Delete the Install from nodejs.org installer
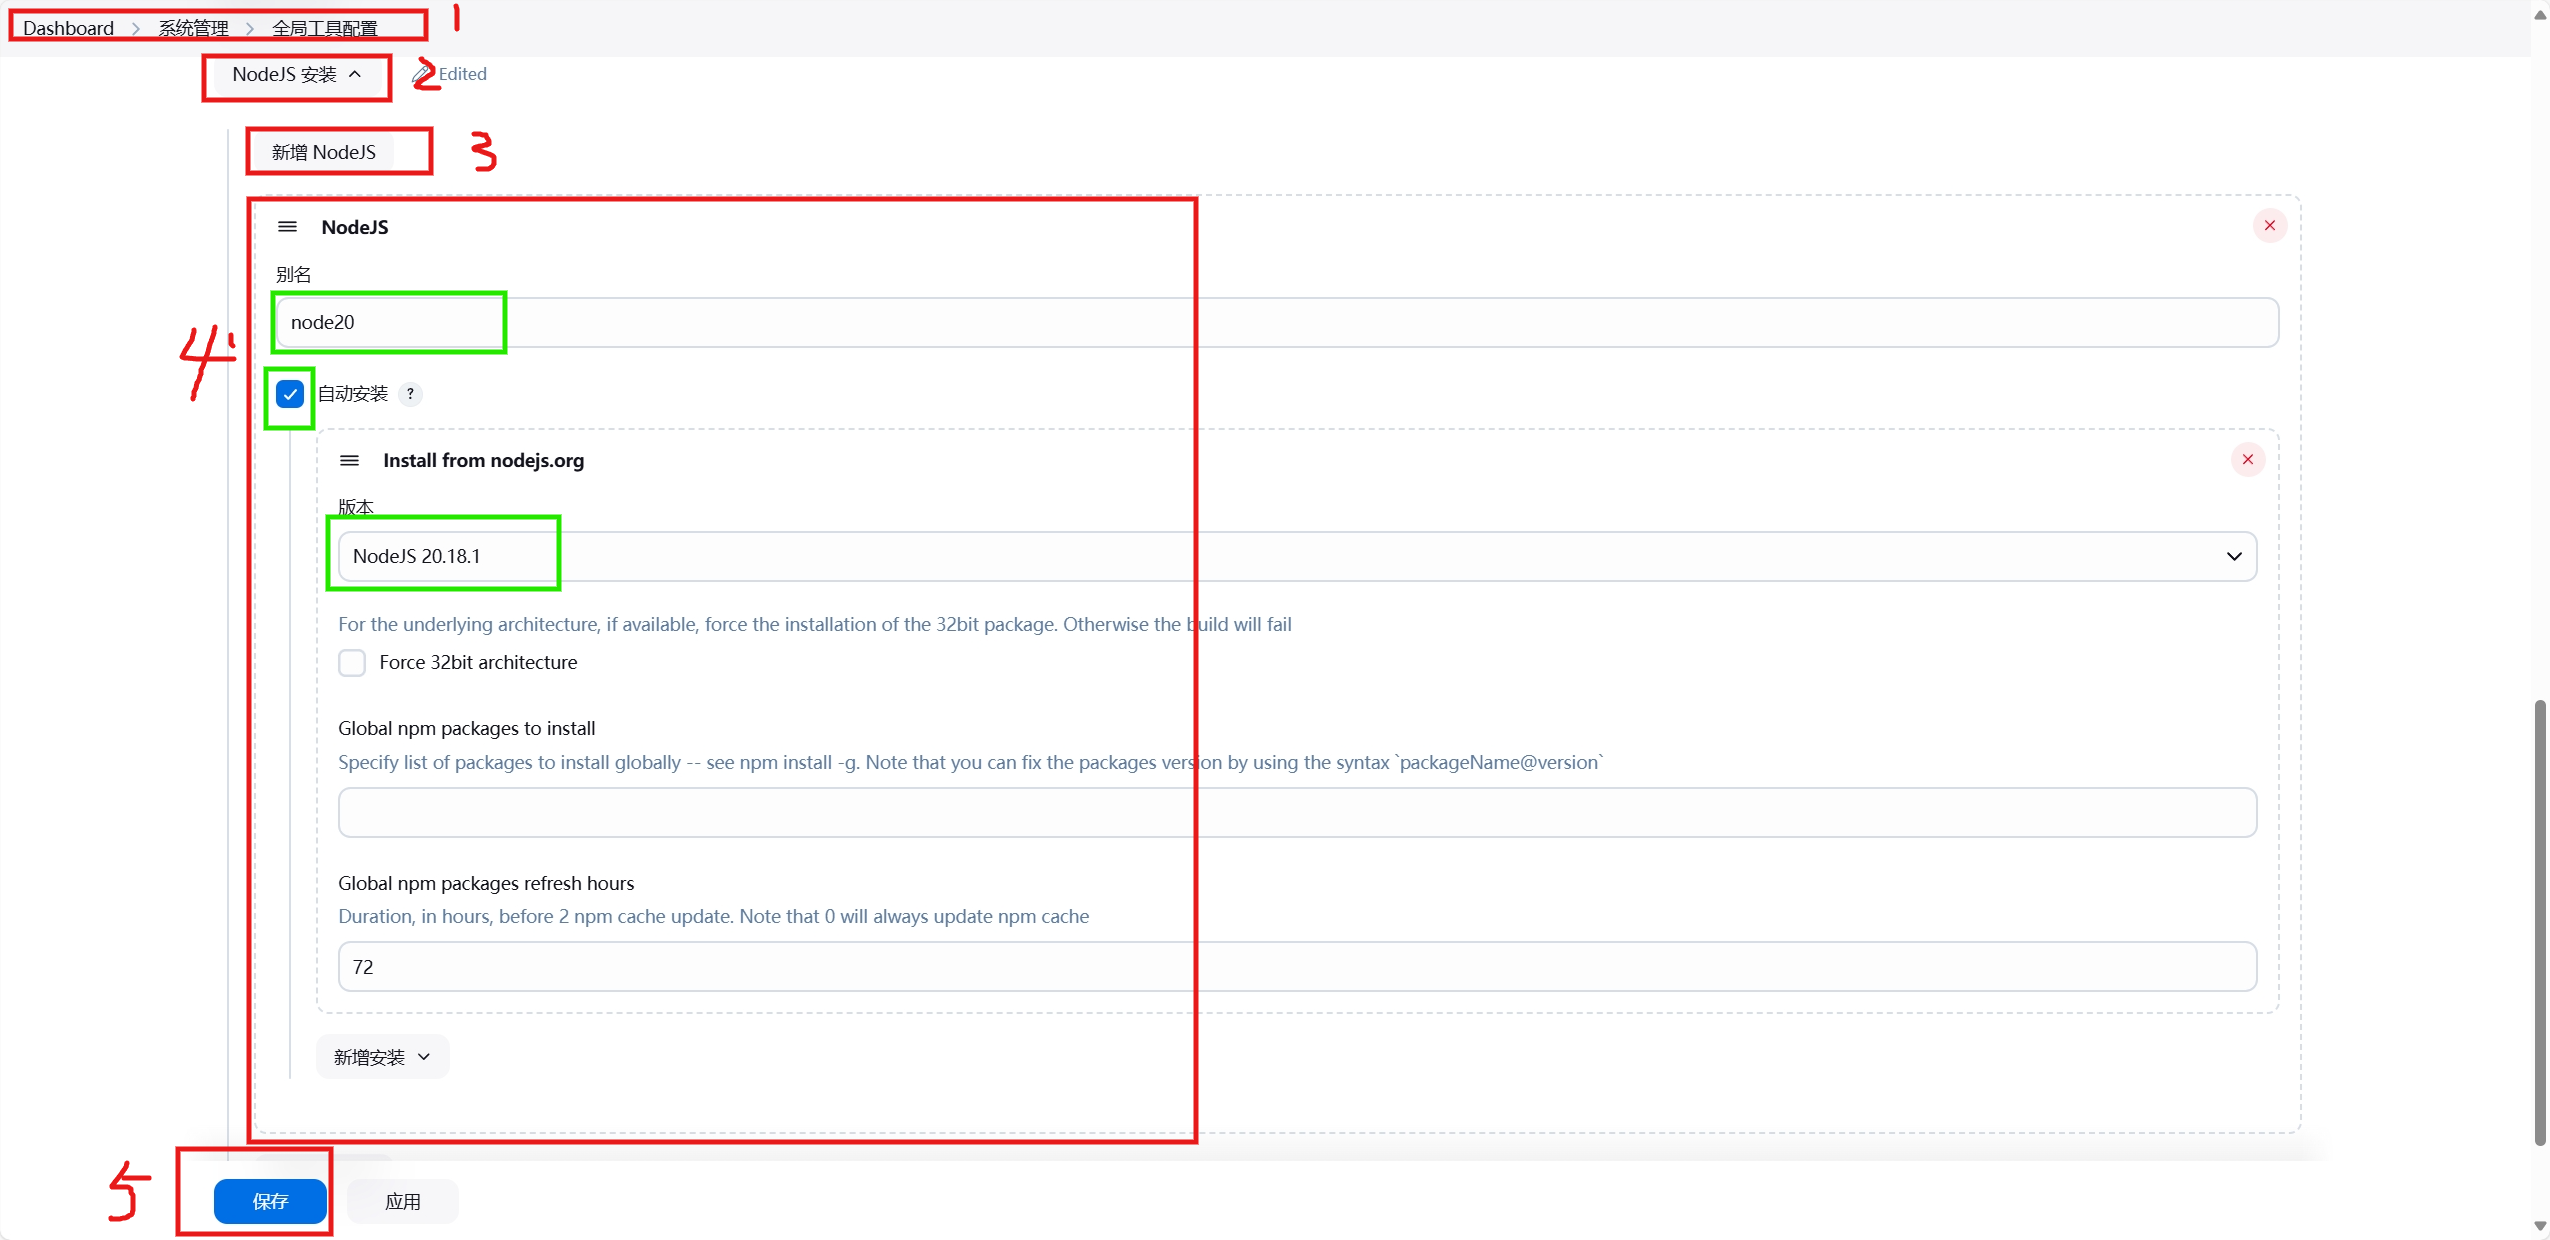 pyautogui.click(x=2247, y=460)
